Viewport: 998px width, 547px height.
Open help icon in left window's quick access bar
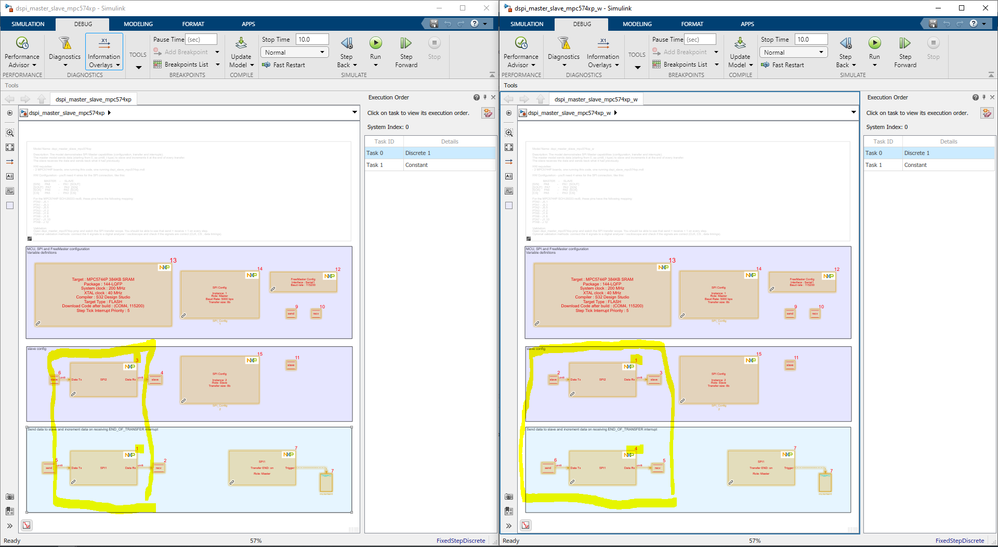[474, 24]
